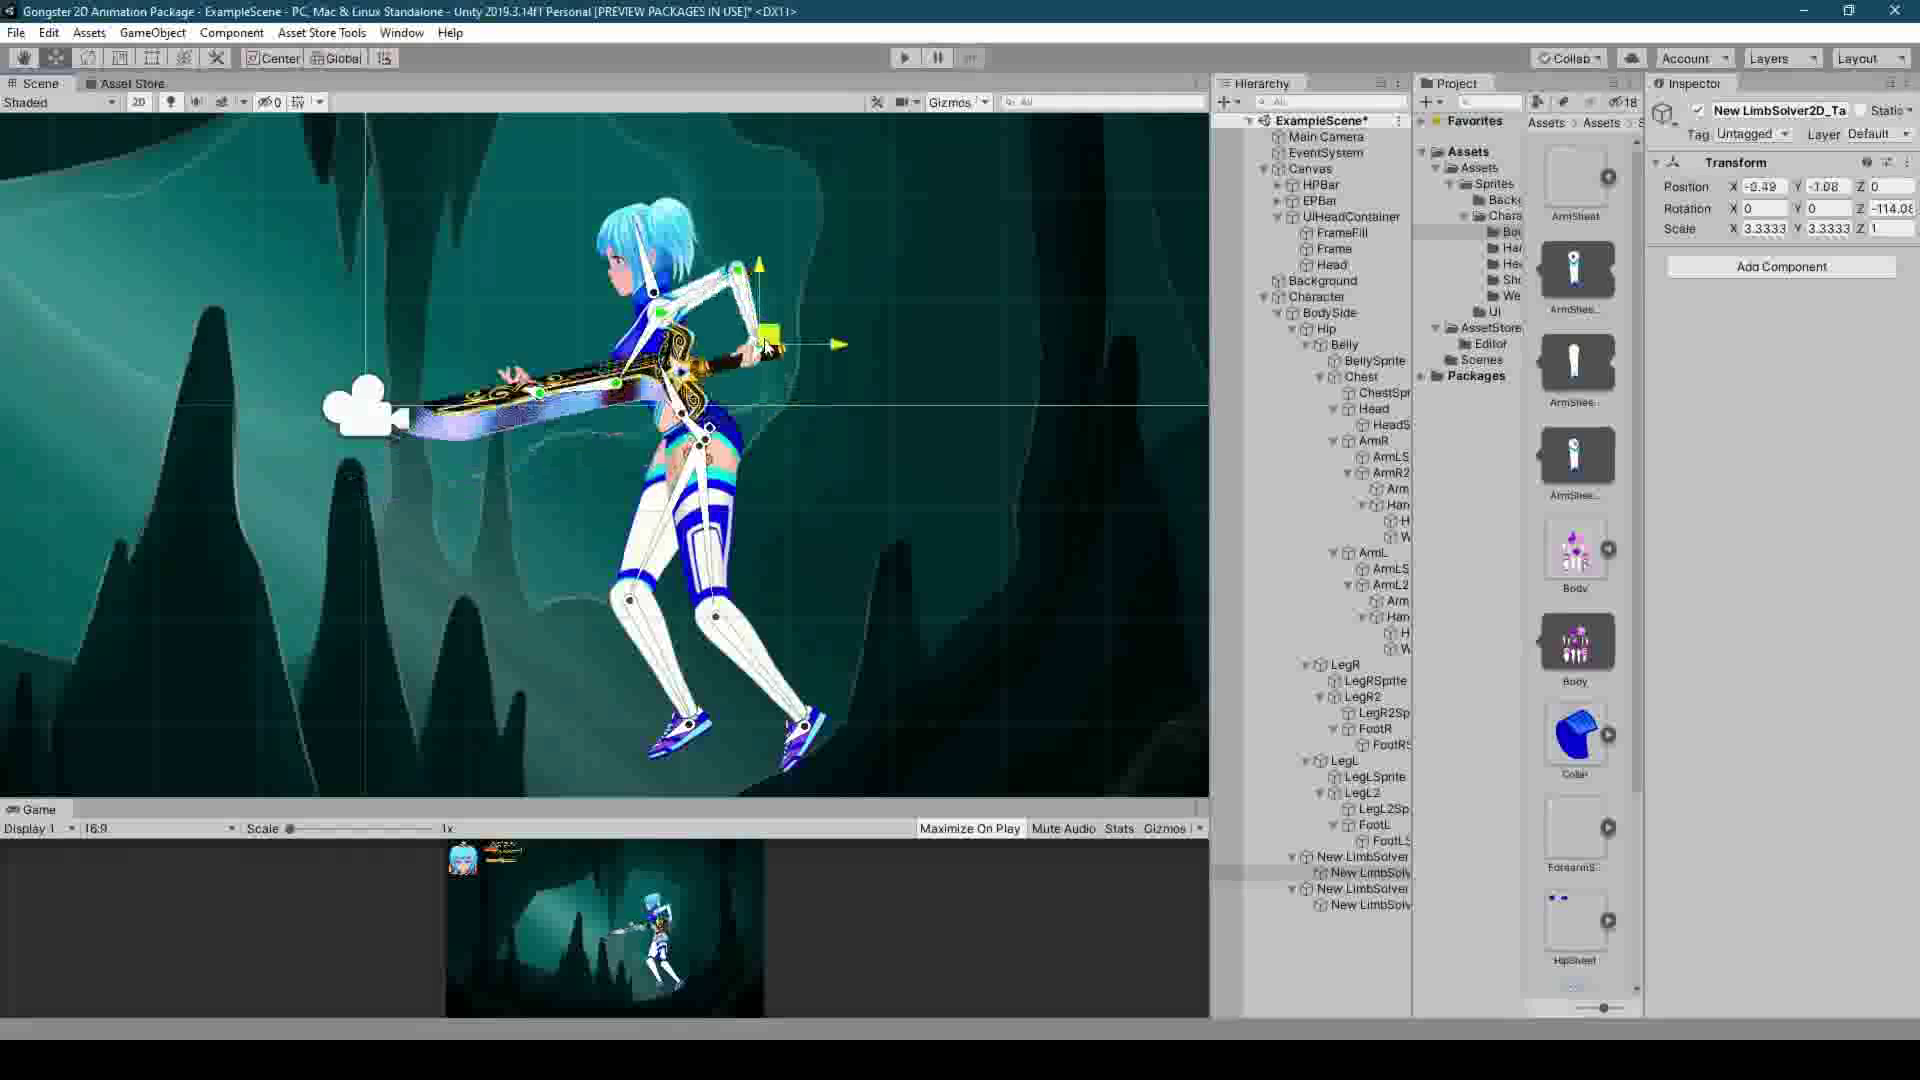Toggle Maximize On Play button
Screen dimensions: 1920x1080
click(x=969, y=829)
